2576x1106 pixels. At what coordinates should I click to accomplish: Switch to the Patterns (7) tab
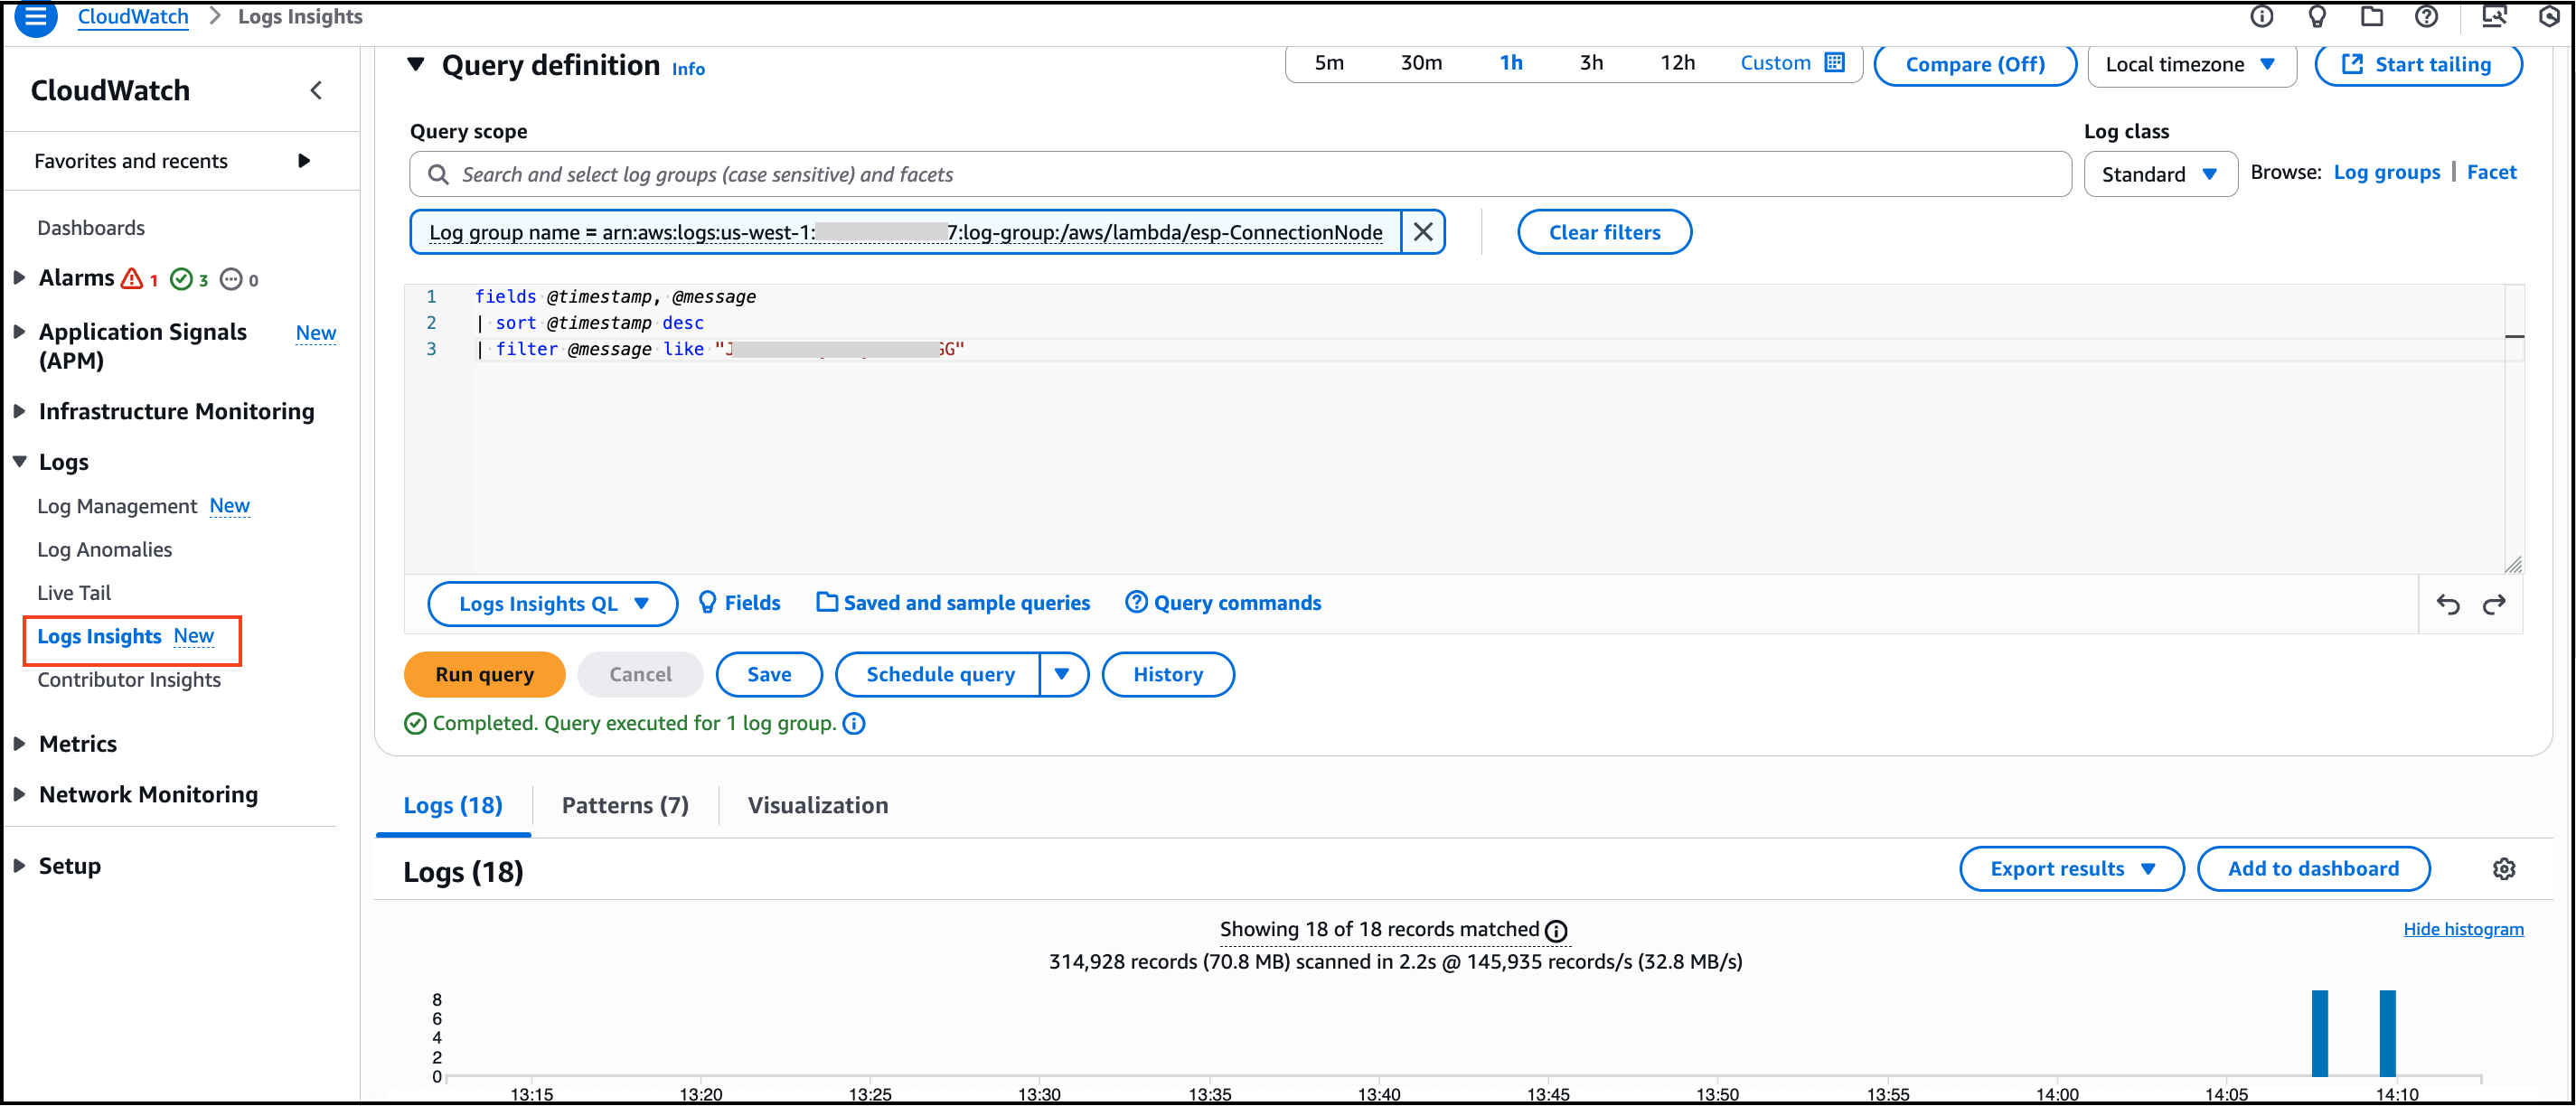coord(625,806)
